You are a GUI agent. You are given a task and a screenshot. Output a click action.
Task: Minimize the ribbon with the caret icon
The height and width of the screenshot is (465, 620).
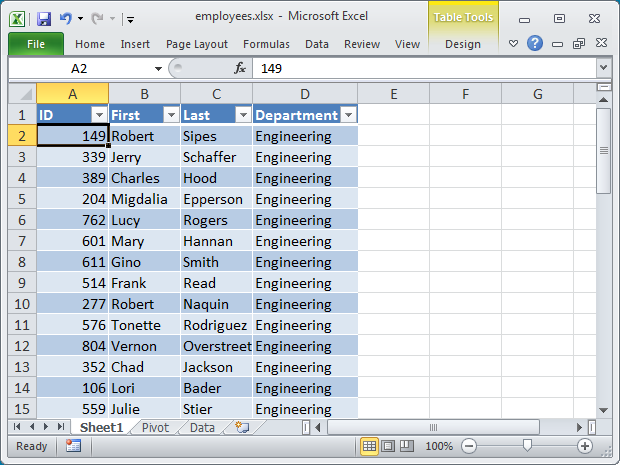click(513, 43)
